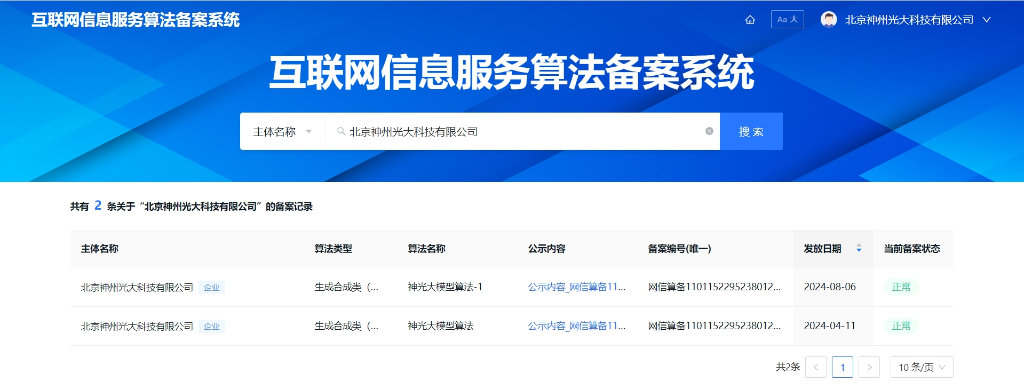Go to previous page arrow
The height and width of the screenshot is (389, 1024).
(x=816, y=367)
